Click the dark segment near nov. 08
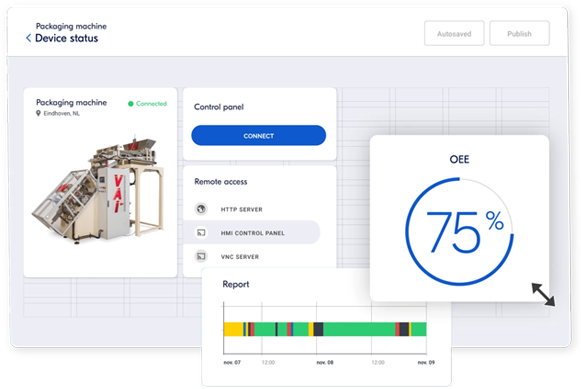Image resolution: width=581 pixels, height=389 pixels. (318, 329)
